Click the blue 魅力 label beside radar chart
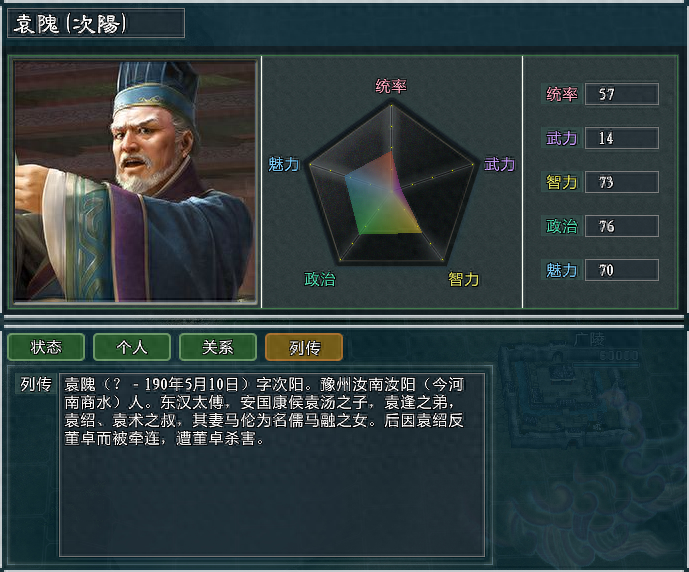 (283, 164)
